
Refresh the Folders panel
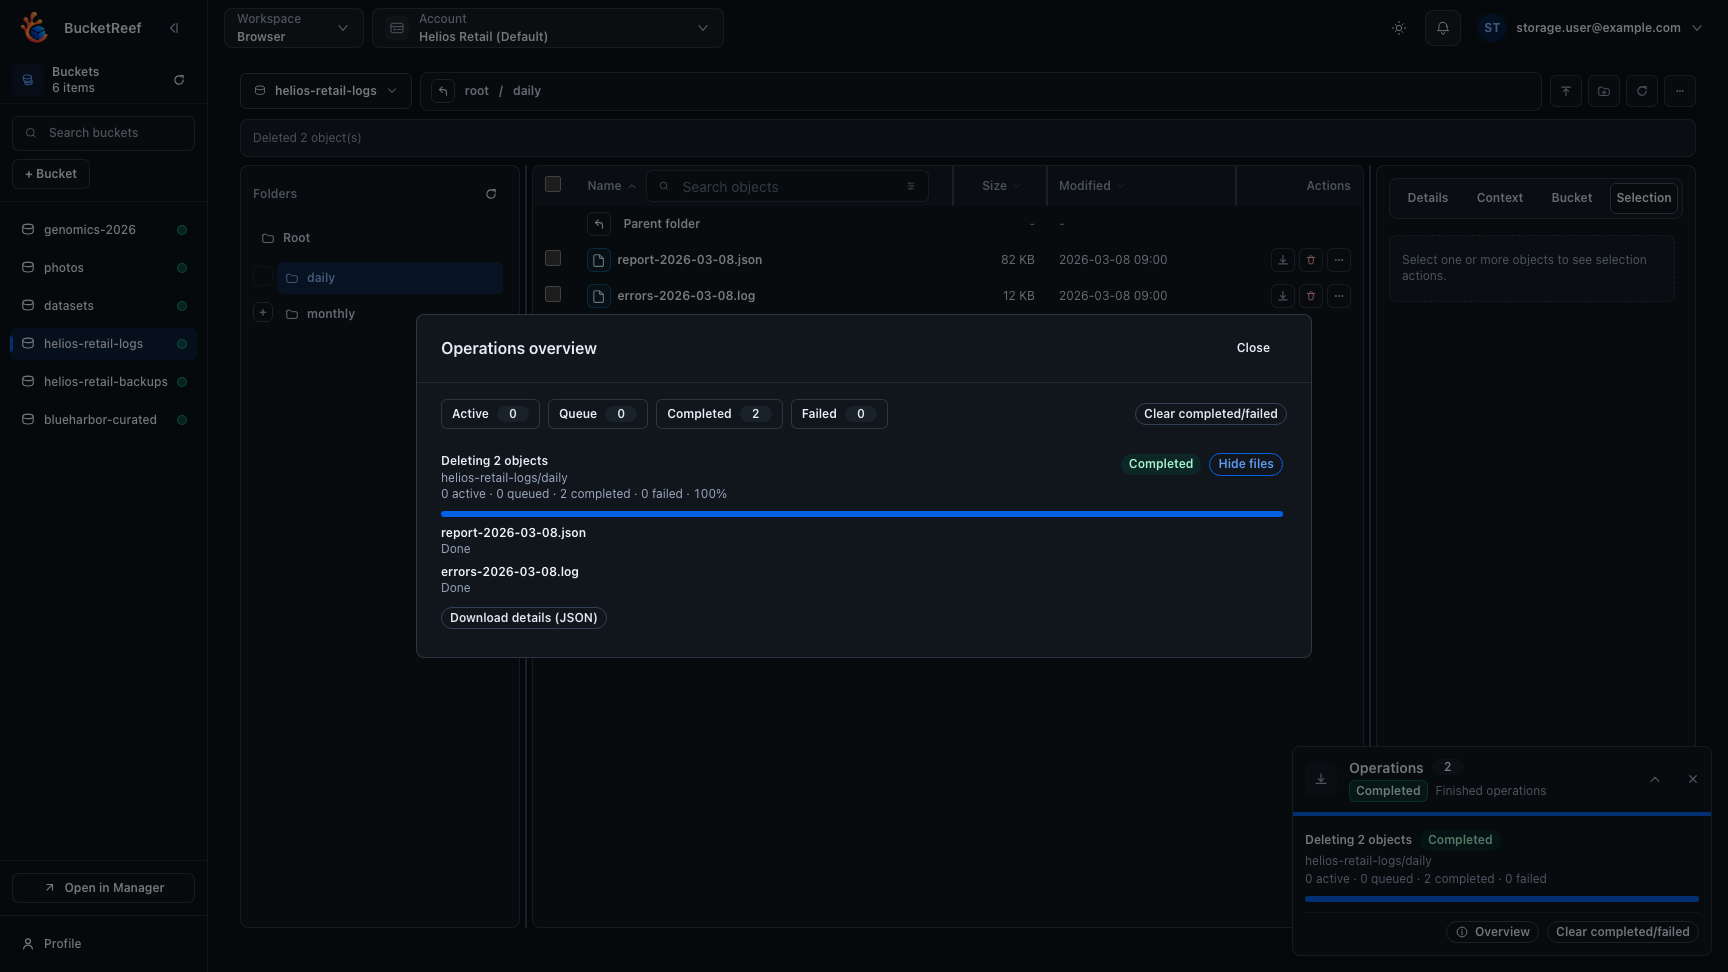point(491,194)
